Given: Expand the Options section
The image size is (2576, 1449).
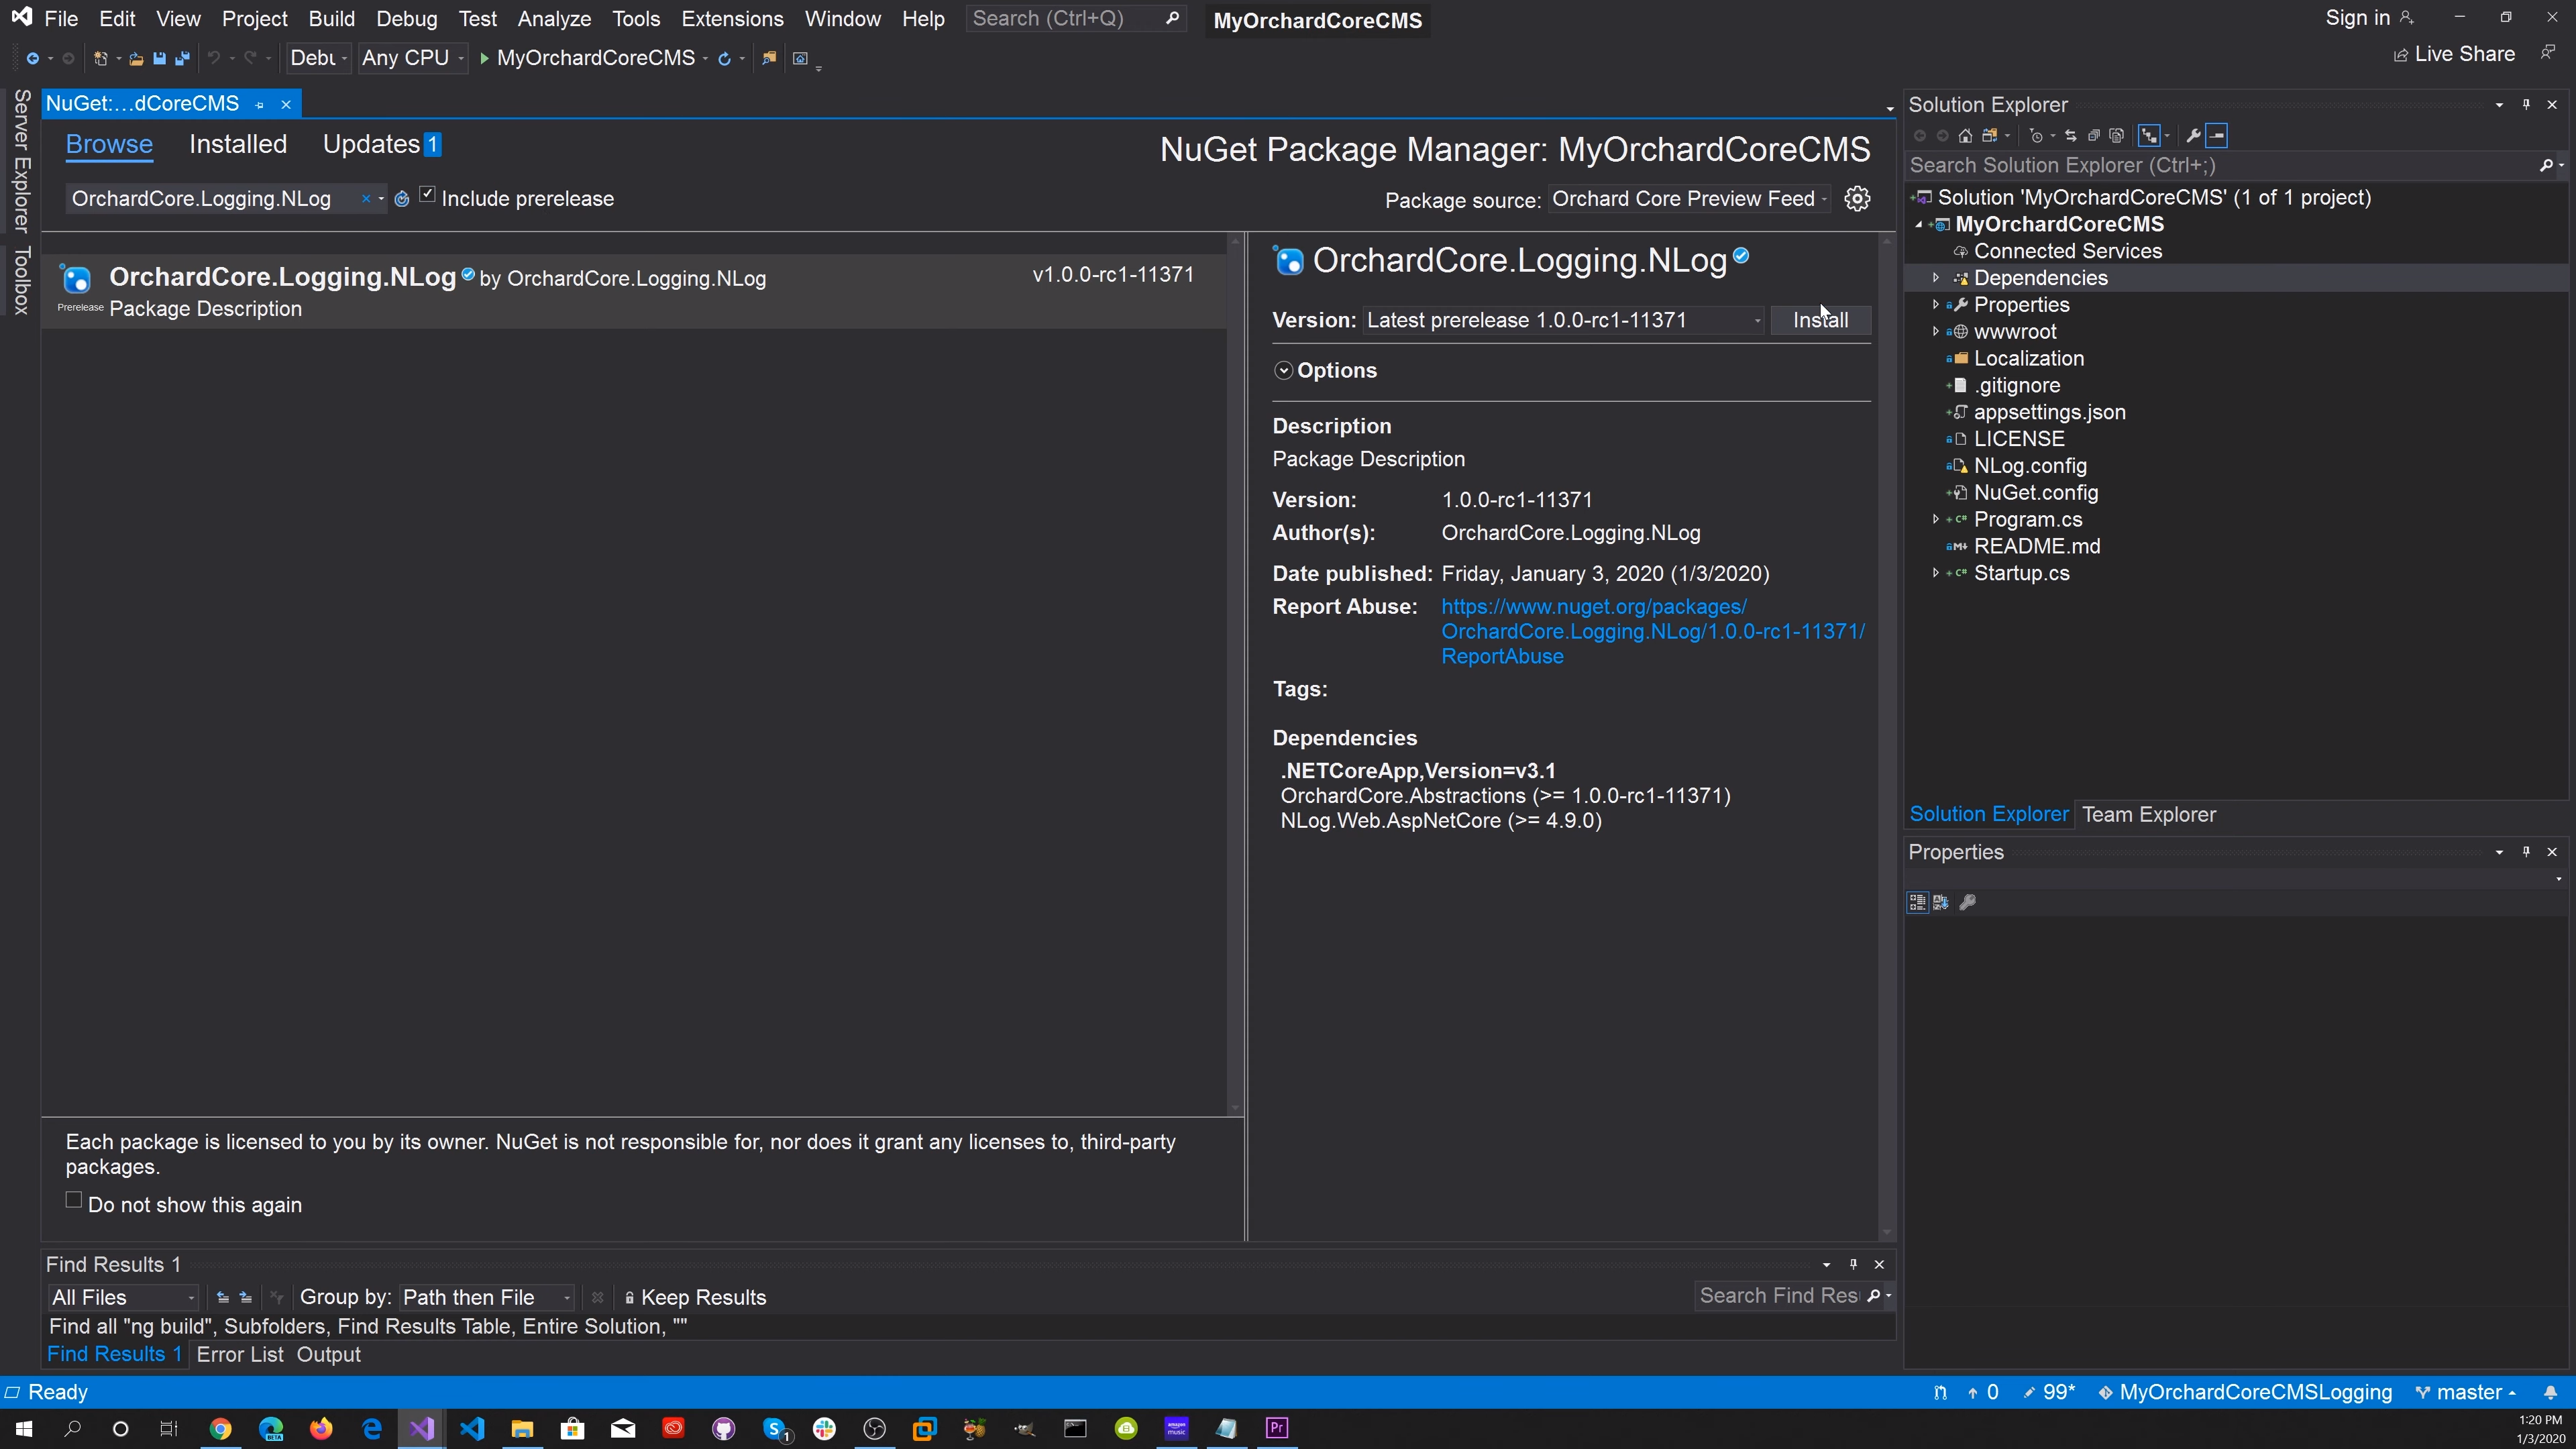Looking at the screenshot, I should [1284, 371].
